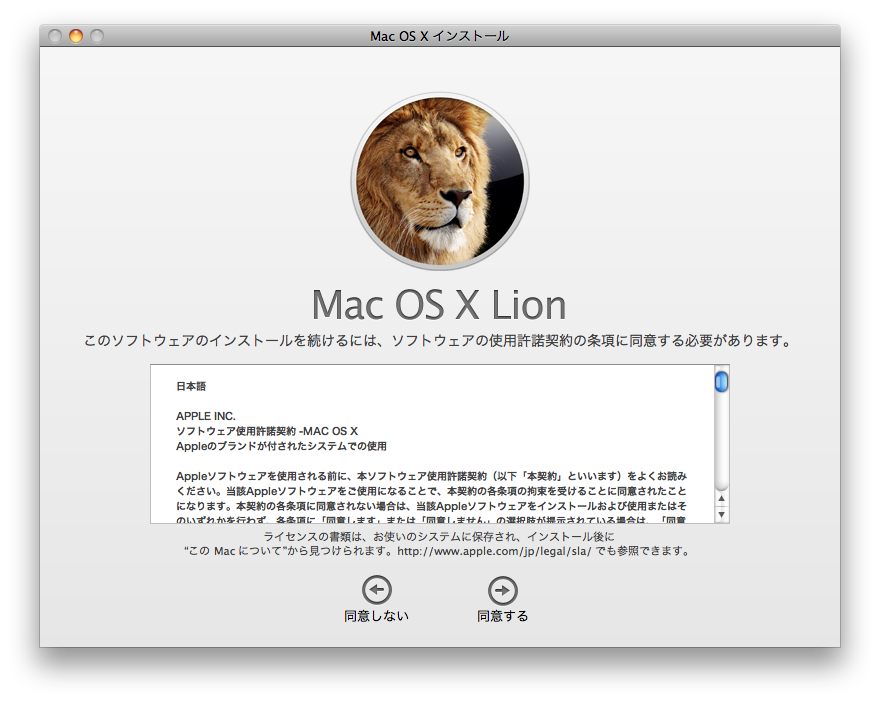Viewport: 880px width, 702px height.
Task: Click the Mac OS X インストール window title
Action: point(439,36)
